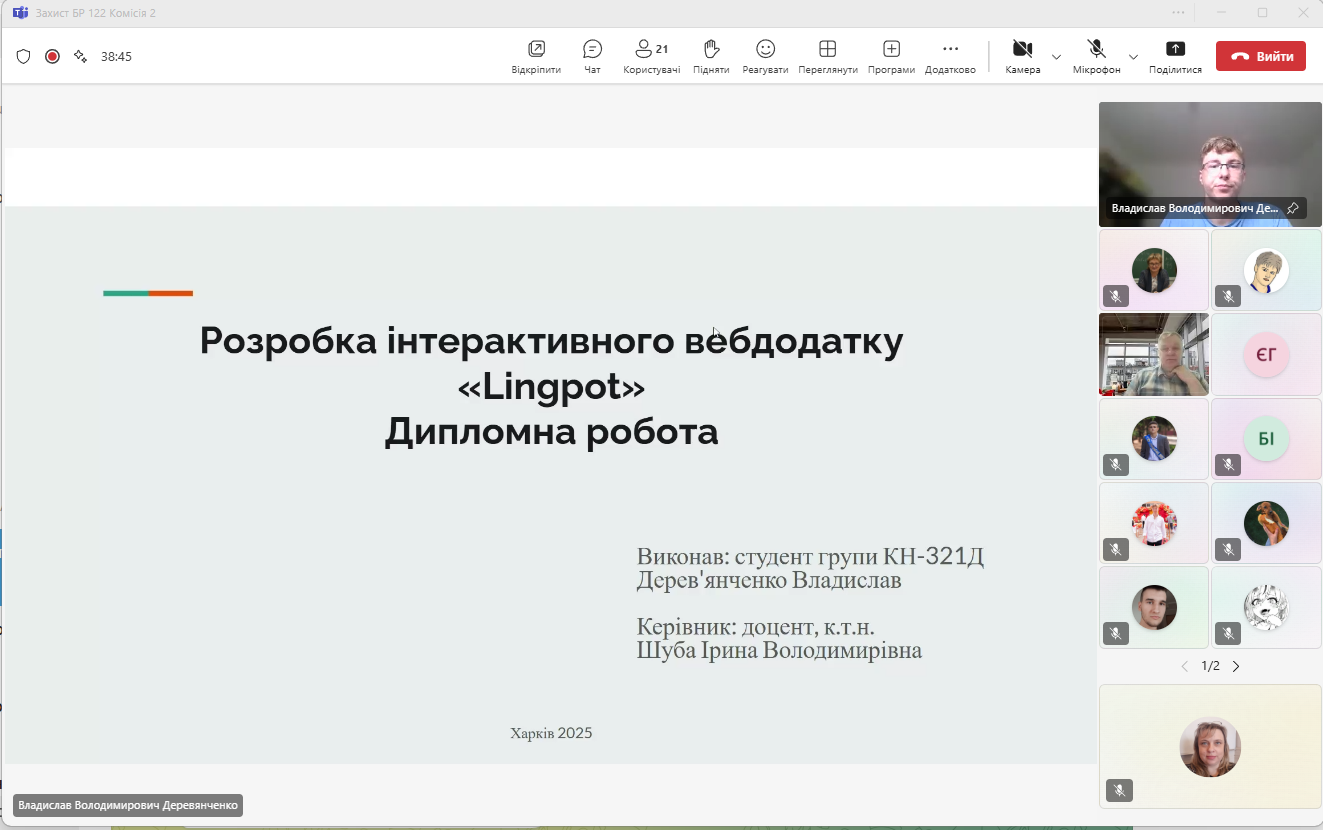Toggle pin on Владислав's video tile
Screen dimensions: 1323x830
[x=1292, y=208]
